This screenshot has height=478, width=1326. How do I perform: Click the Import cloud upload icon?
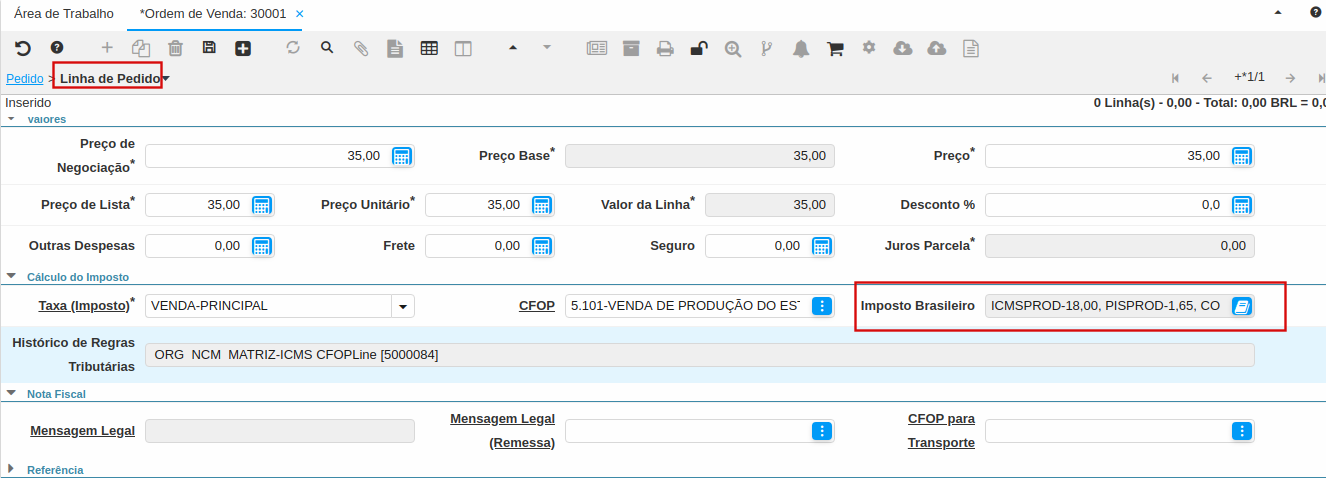937,48
